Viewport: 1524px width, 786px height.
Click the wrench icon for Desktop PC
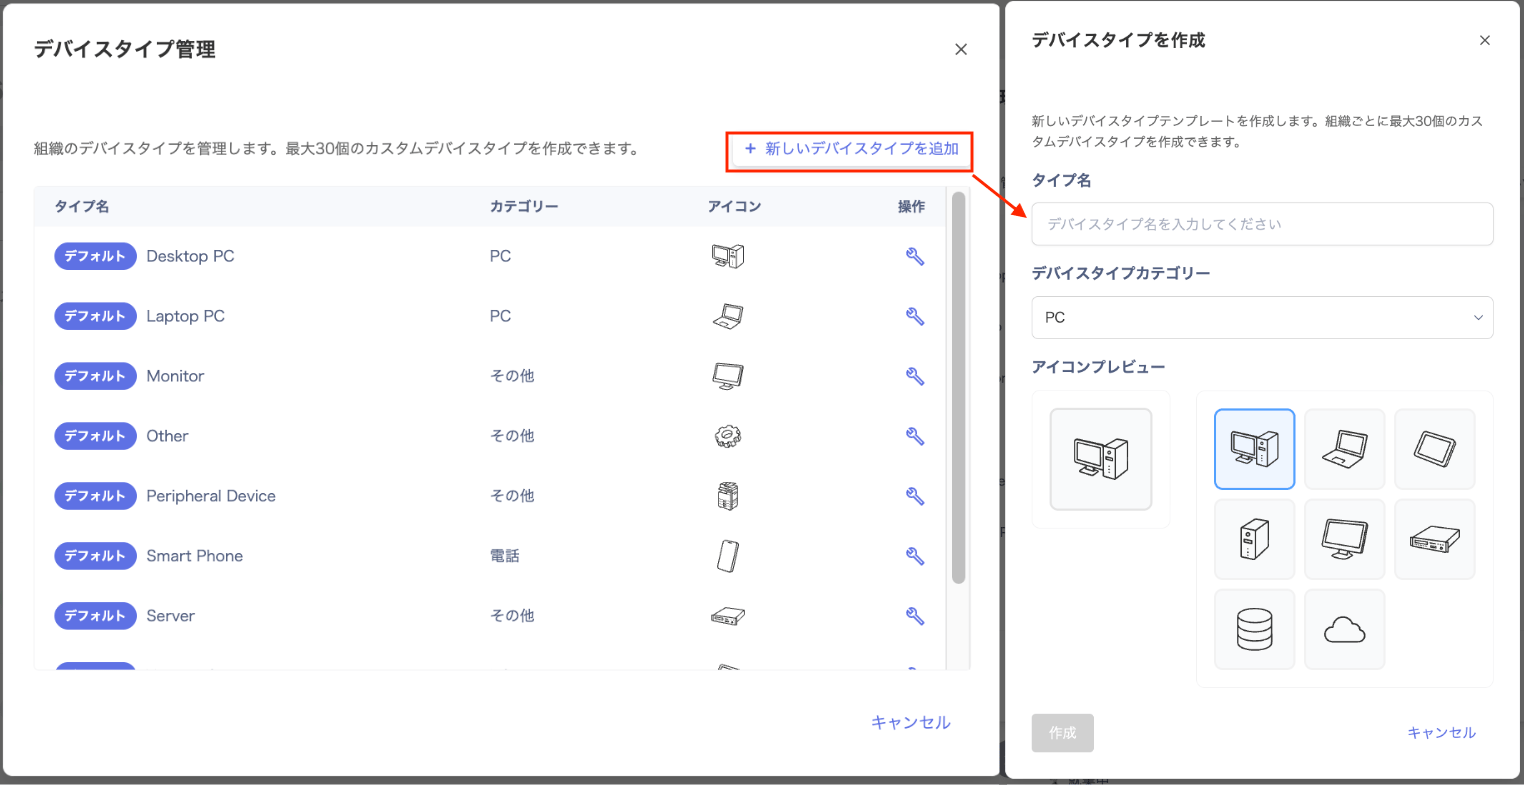click(x=914, y=256)
